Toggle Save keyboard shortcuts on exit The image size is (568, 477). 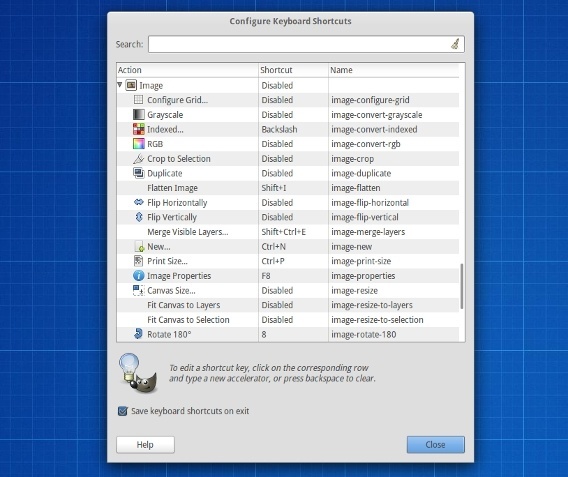point(122,411)
